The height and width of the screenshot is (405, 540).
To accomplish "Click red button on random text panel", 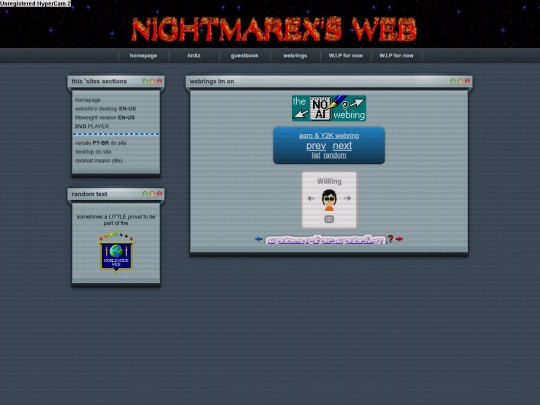I will tap(159, 194).
